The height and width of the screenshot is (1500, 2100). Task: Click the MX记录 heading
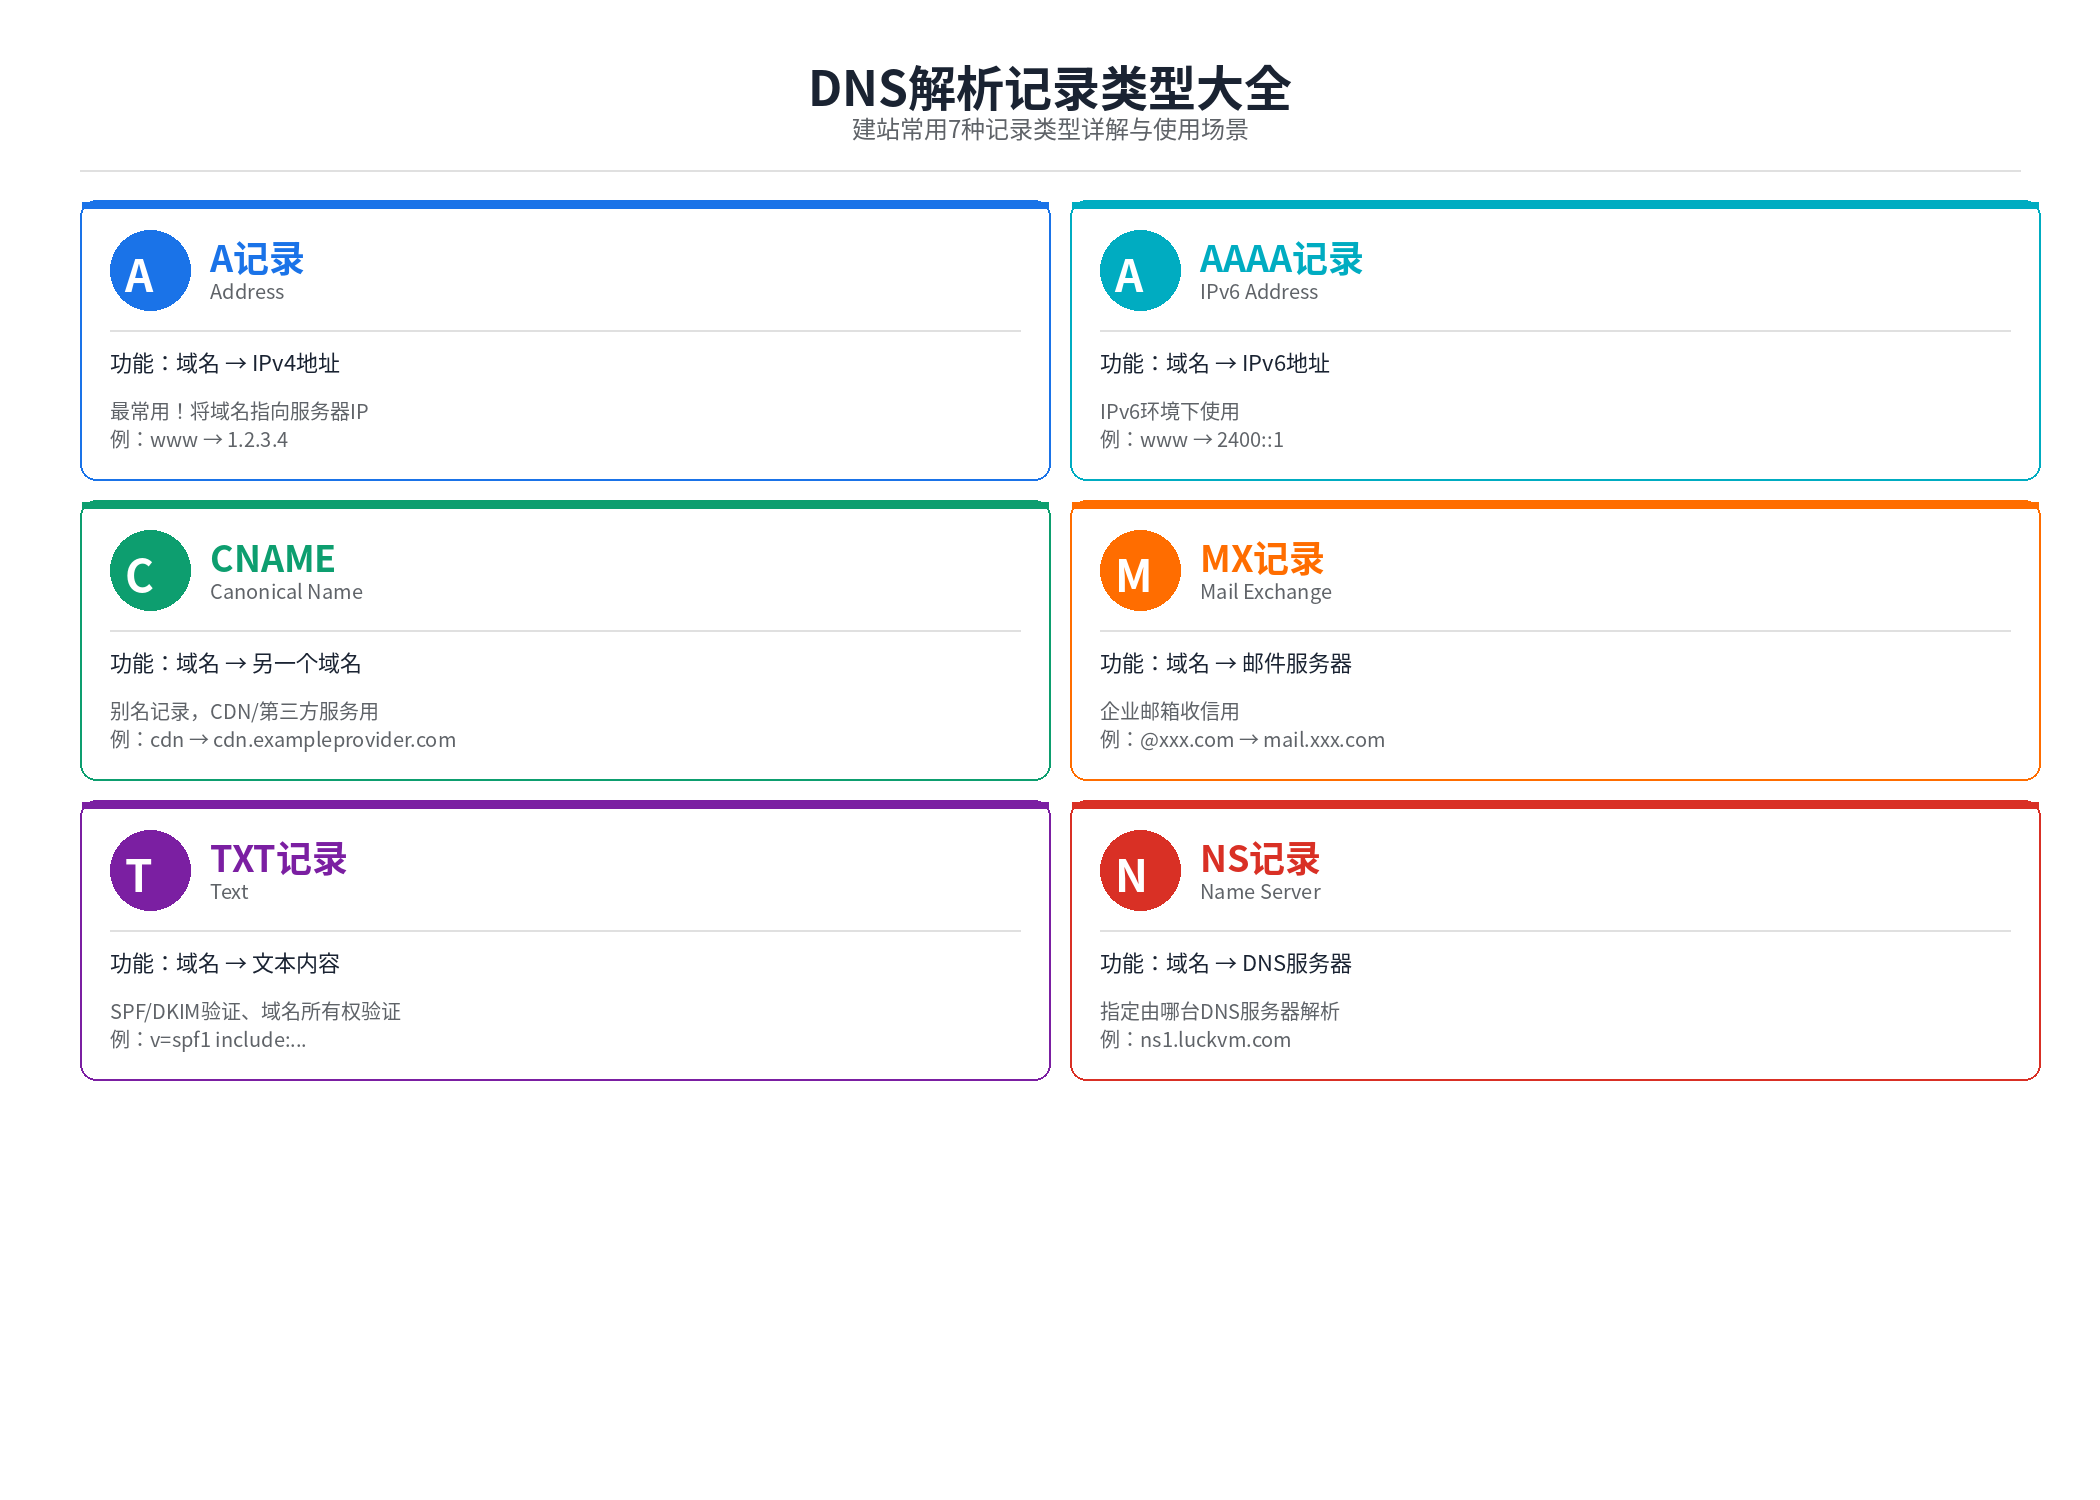point(1262,559)
